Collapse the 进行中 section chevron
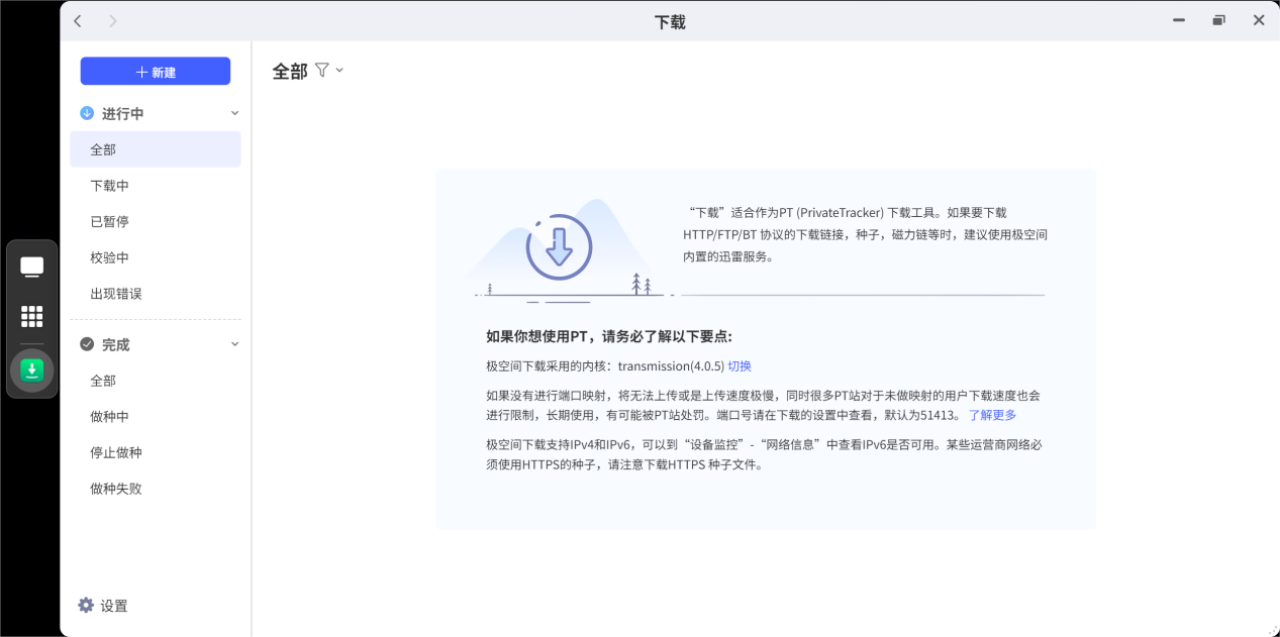This screenshot has height=637, width=1280. coord(235,114)
